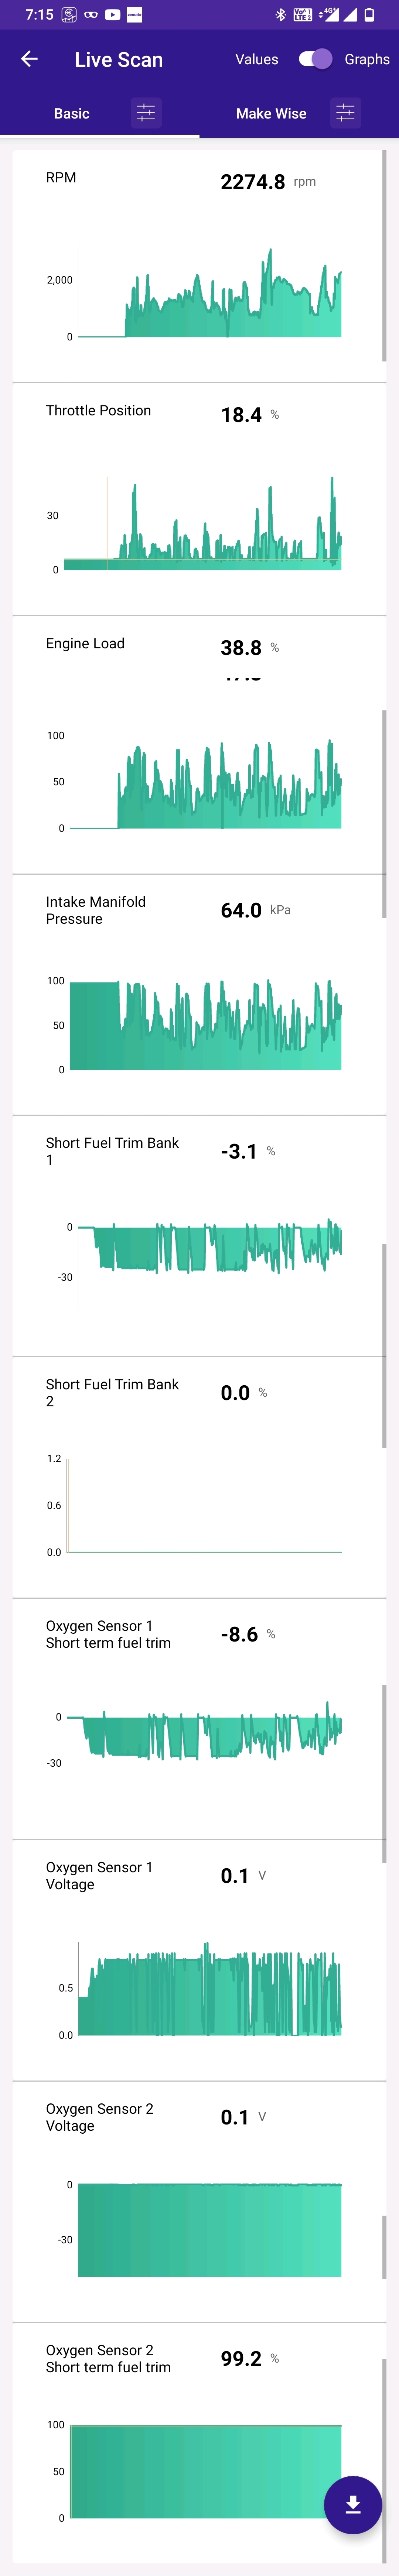
Task: Tap the battery icon in the status bar
Action: click(x=369, y=14)
